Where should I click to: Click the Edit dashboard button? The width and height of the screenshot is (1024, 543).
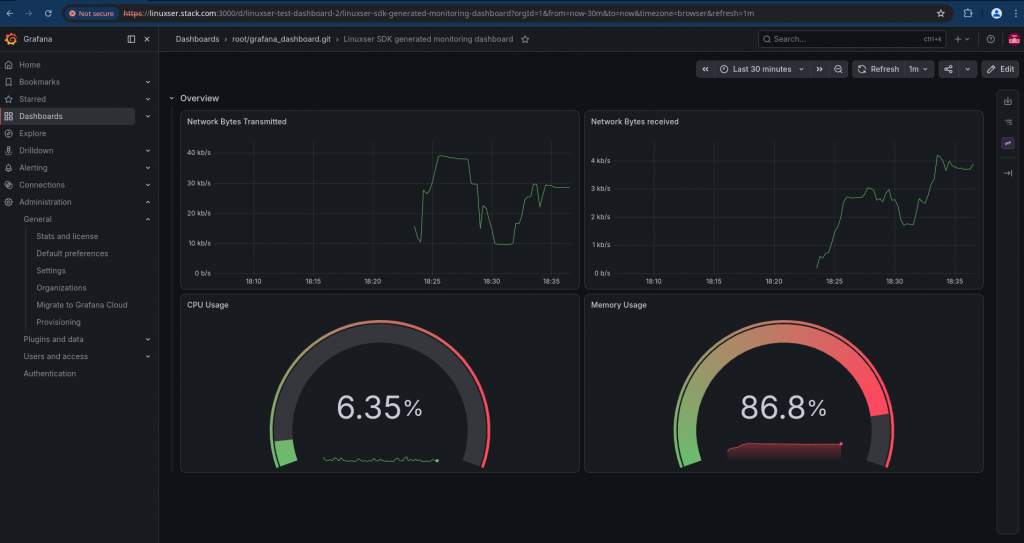click(x=1000, y=69)
